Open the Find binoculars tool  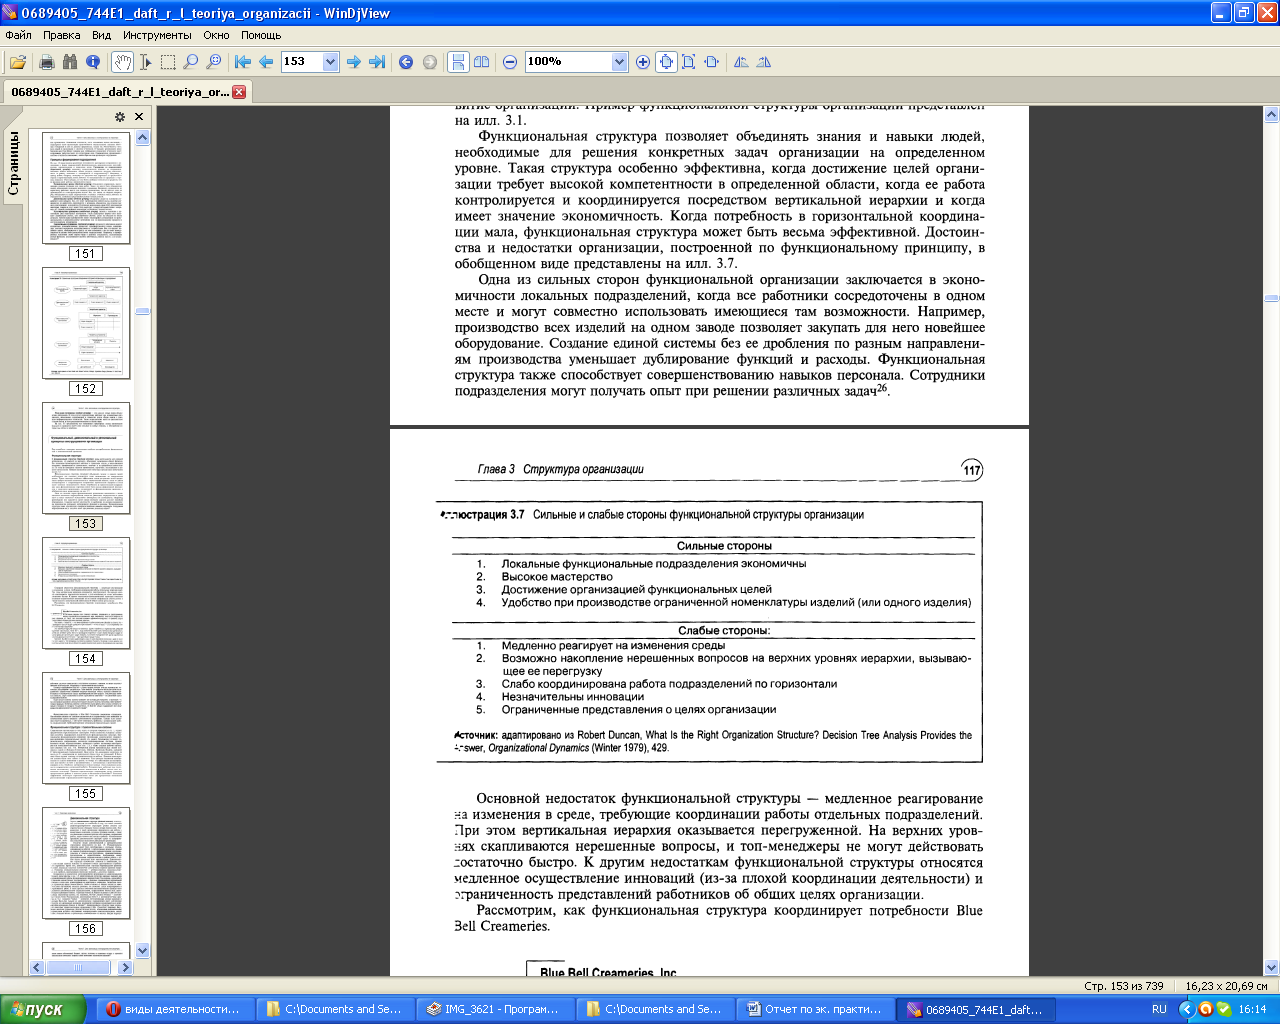pos(70,62)
